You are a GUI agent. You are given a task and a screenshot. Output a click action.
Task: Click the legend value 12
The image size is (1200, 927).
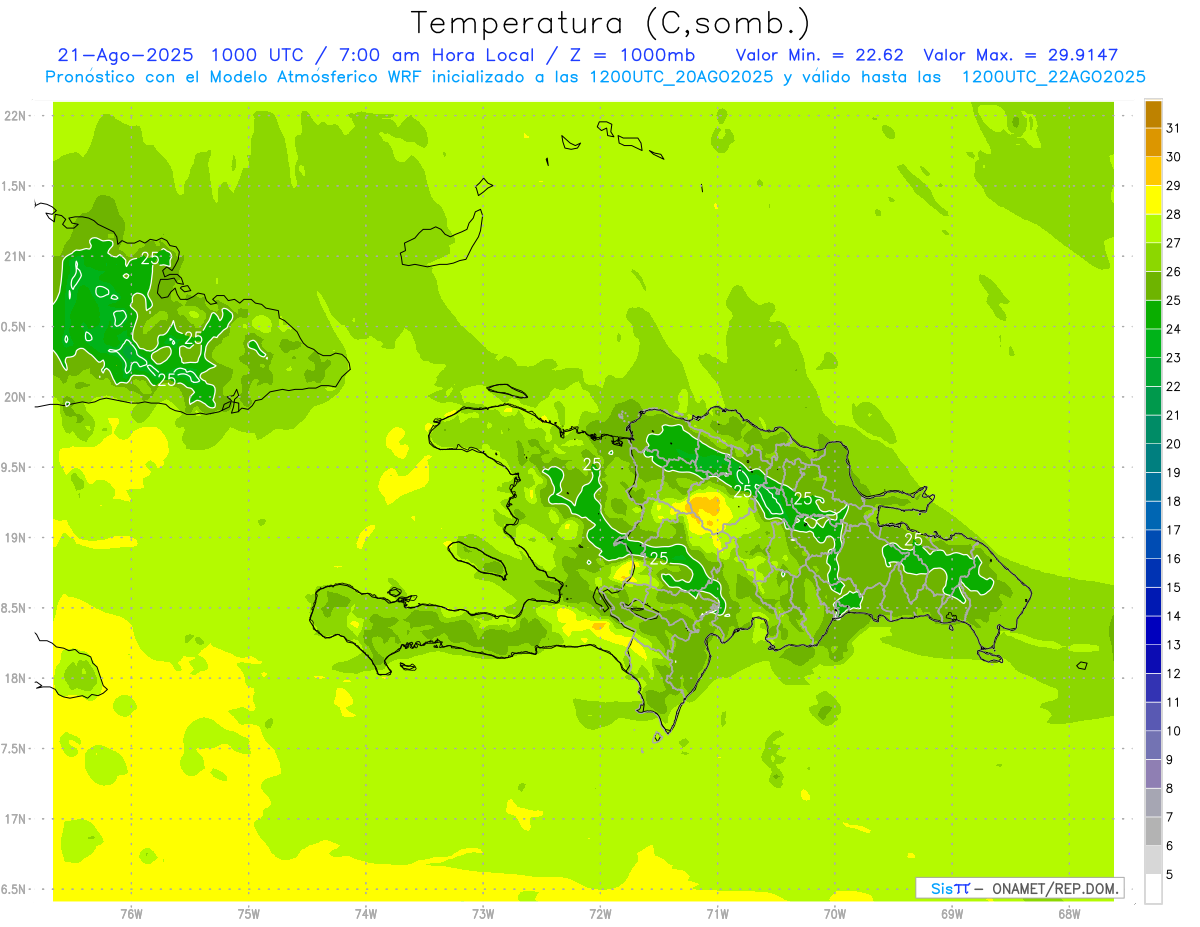(1173, 674)
